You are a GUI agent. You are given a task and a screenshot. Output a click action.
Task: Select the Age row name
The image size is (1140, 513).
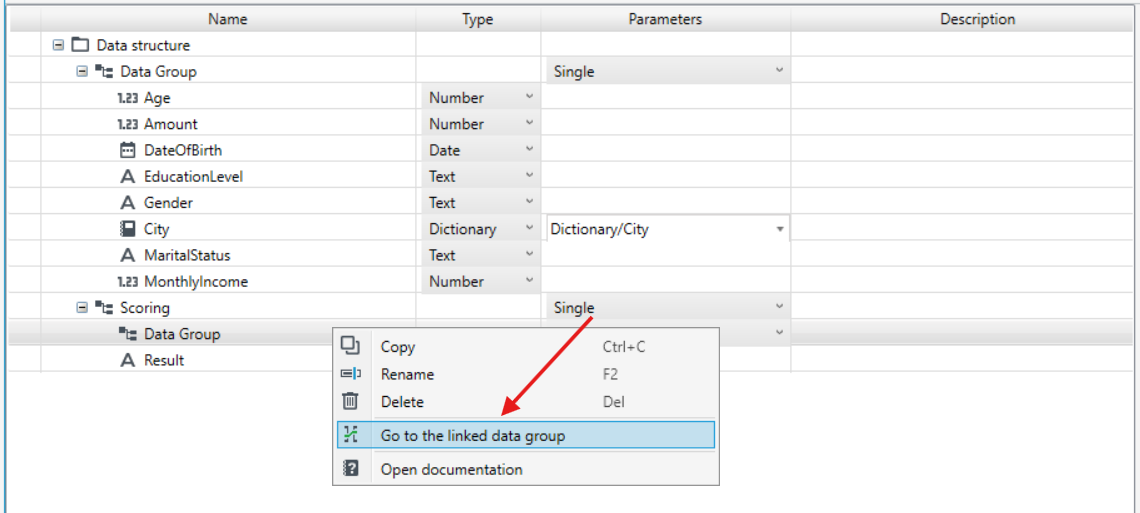pos(157,97)
